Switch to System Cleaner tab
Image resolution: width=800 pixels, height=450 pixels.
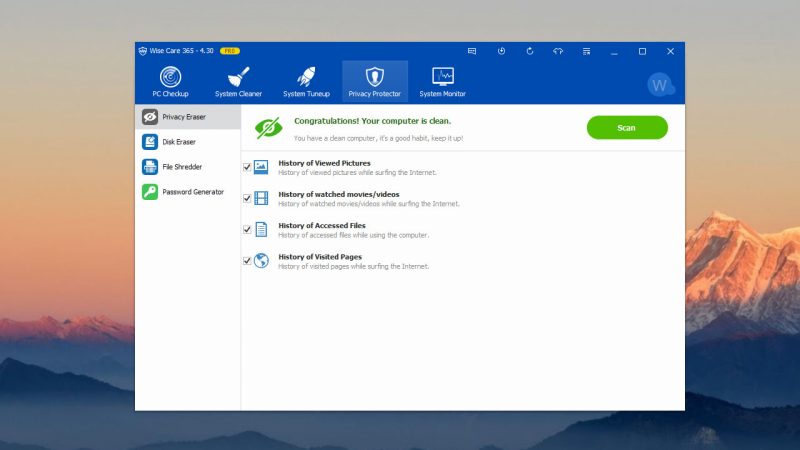coord(238,82)
